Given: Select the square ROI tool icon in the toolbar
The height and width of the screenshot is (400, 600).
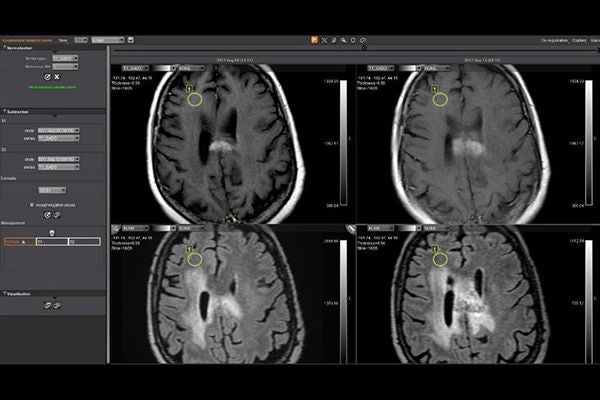Looking at the screenshot, I should point(353,40).
